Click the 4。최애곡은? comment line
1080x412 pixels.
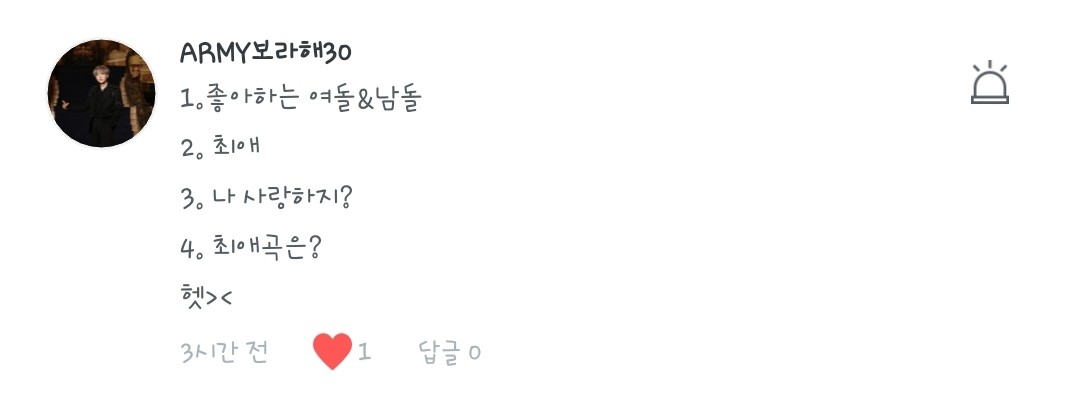tap(251, 246)
